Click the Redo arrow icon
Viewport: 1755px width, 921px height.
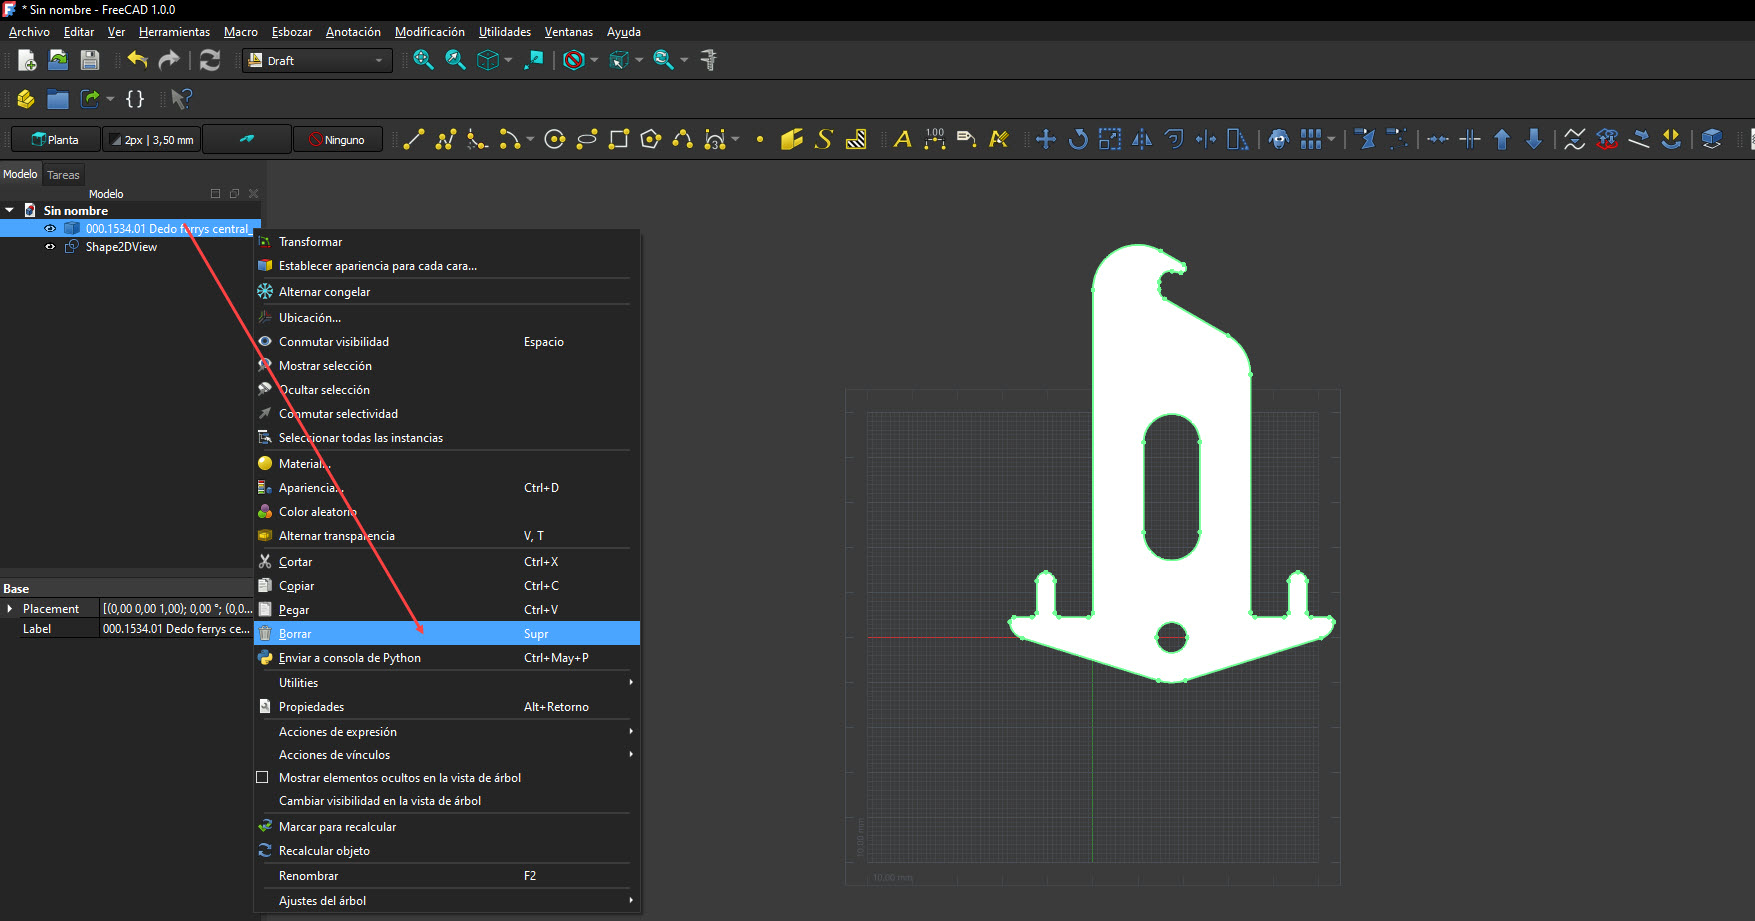(x=169, y=60)
